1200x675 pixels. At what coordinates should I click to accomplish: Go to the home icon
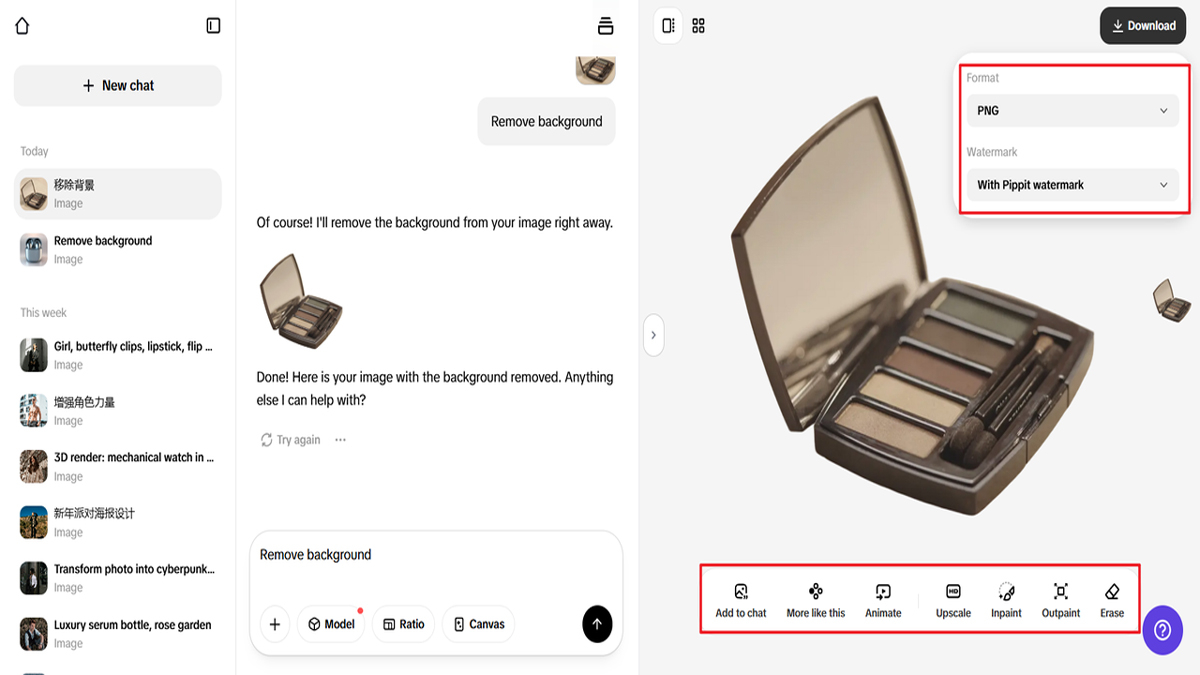click(22, 26)
